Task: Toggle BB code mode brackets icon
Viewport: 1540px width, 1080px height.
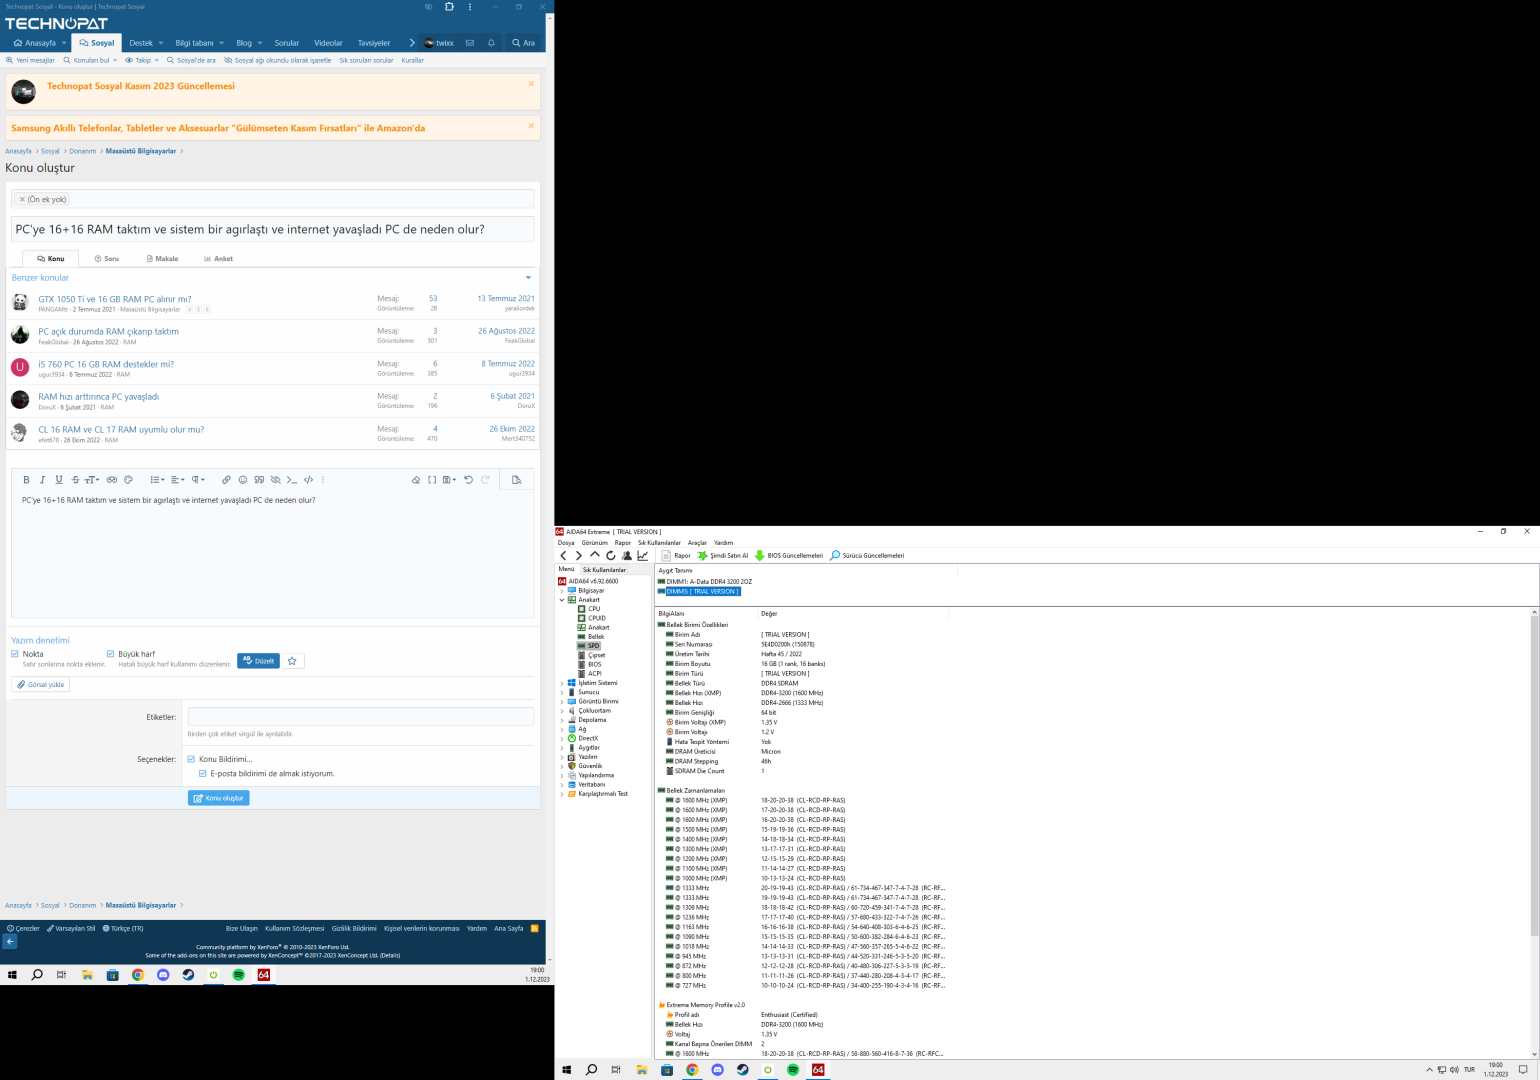Action: [x=432, y=480]
